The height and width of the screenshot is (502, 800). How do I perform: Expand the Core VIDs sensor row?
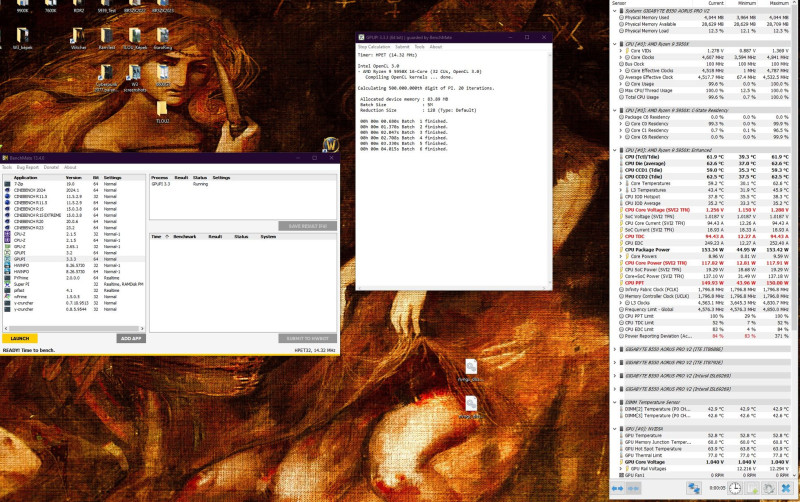tap(621, 51)
